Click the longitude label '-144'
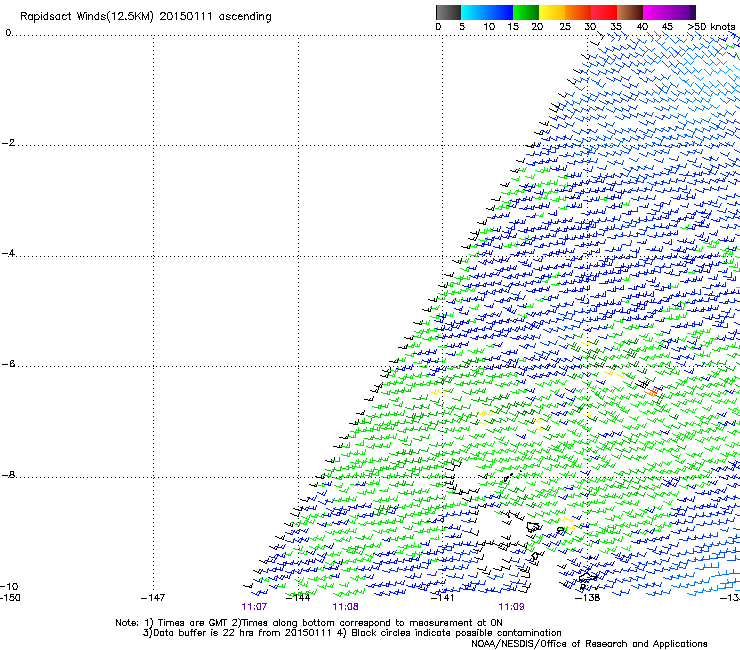740x650 pixels. 298,598
